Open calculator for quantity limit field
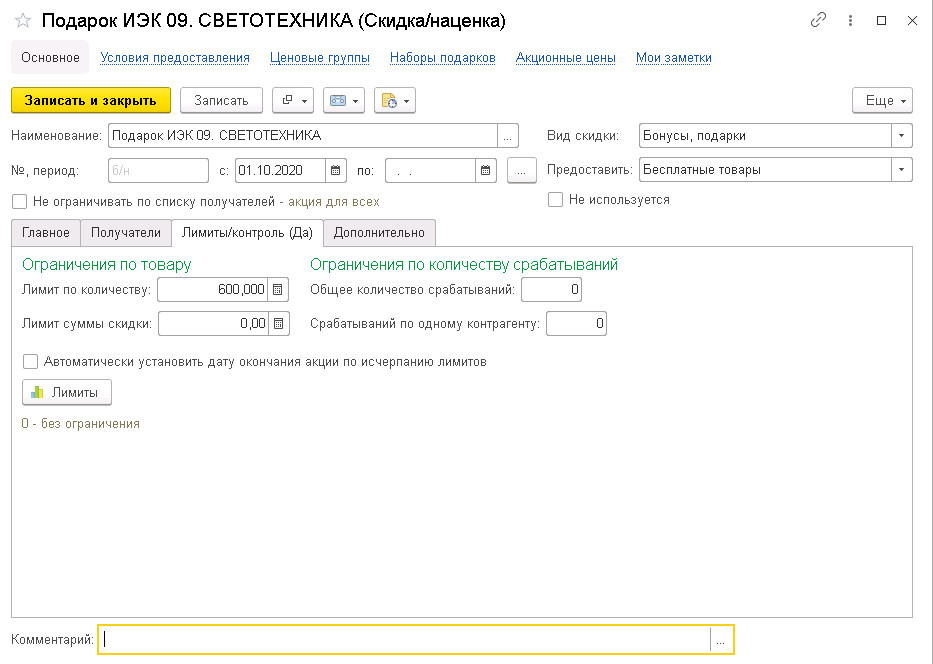933x664 pixels. 278,290
